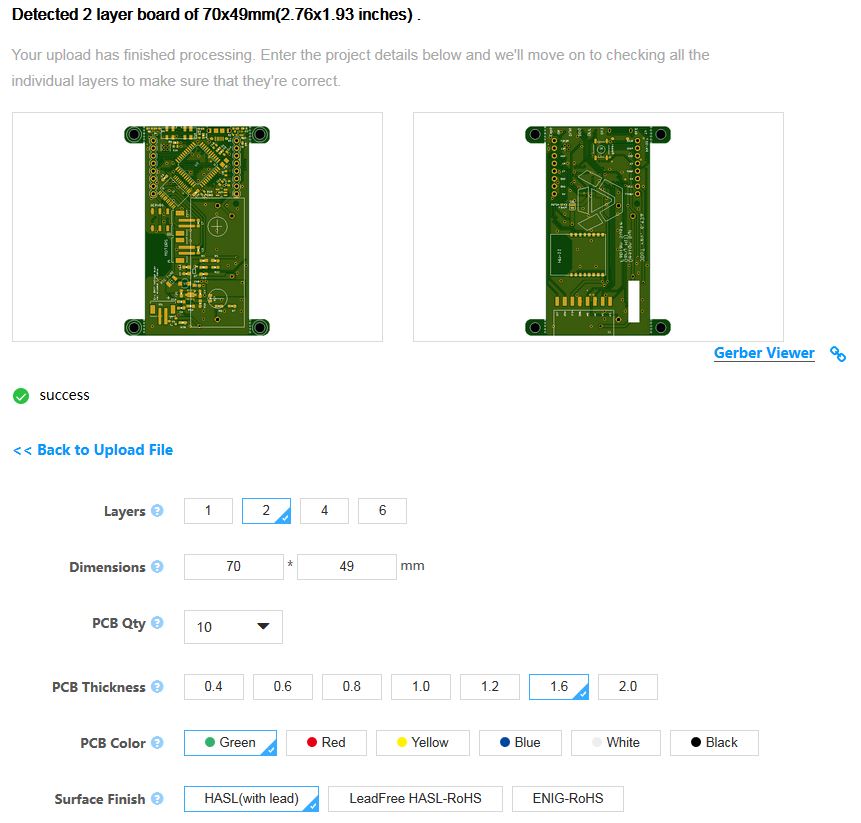Open PCB Thickness help question mark icon
Image resolution: width=861 pixels, height=823 pixels.
tap(157, 687)
